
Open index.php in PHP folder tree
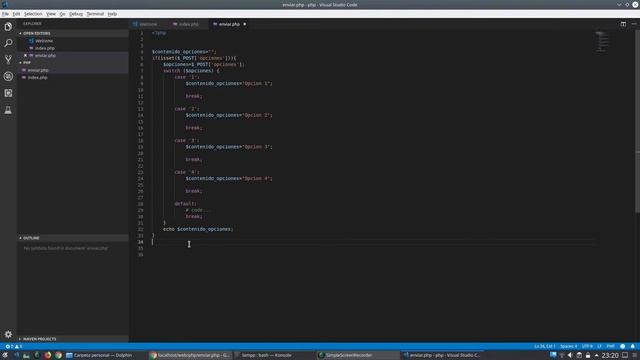pyautogui.click(x=73, y=78)
